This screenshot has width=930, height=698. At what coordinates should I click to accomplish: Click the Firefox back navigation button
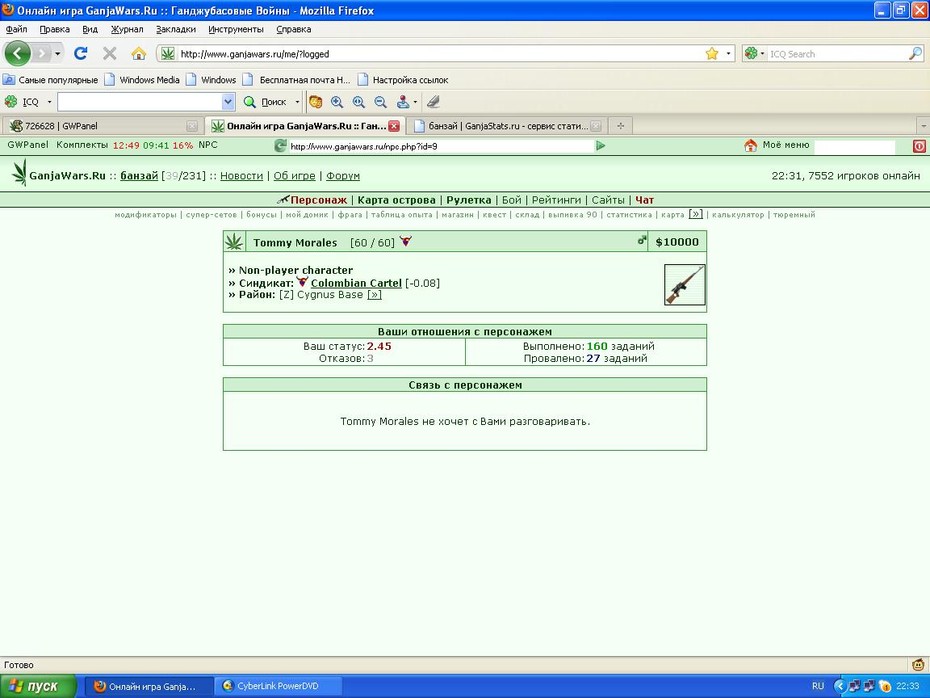tap(17, 54)
